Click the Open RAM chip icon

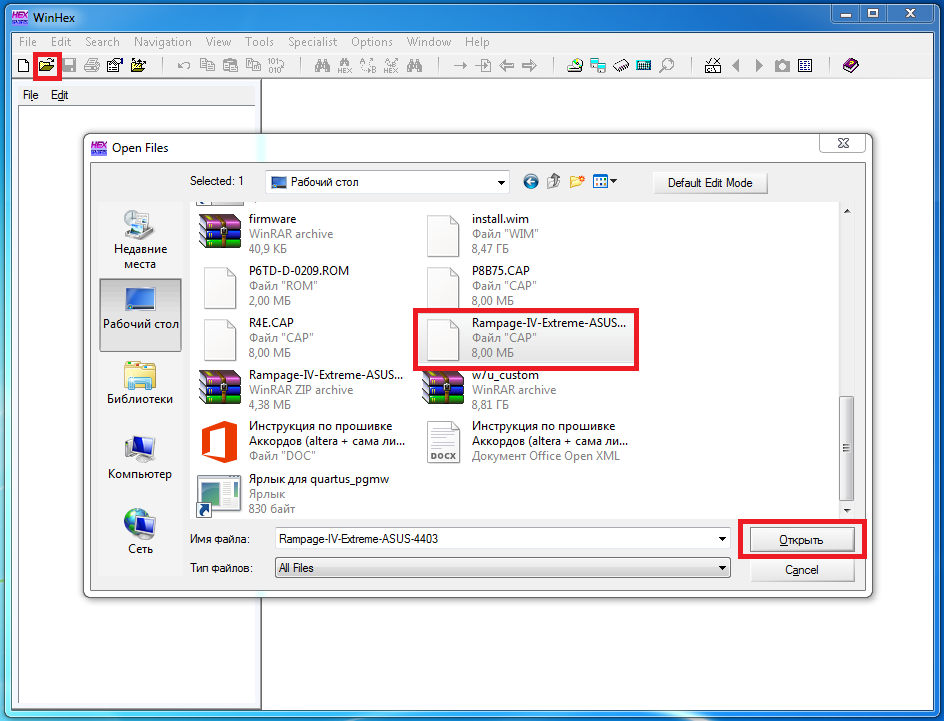(x=621, y=66)
